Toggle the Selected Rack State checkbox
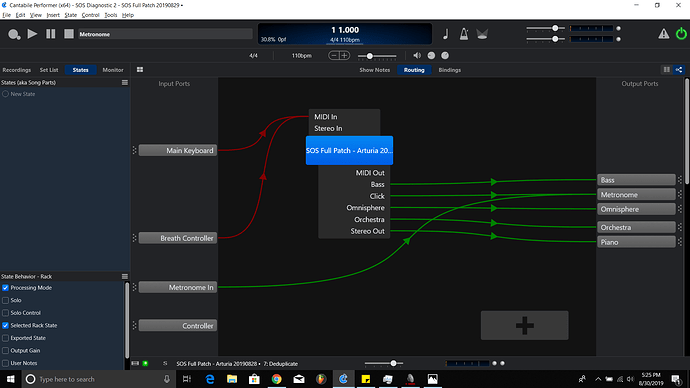Viewport: 690px width, 388px height. (x=5, y=326)
